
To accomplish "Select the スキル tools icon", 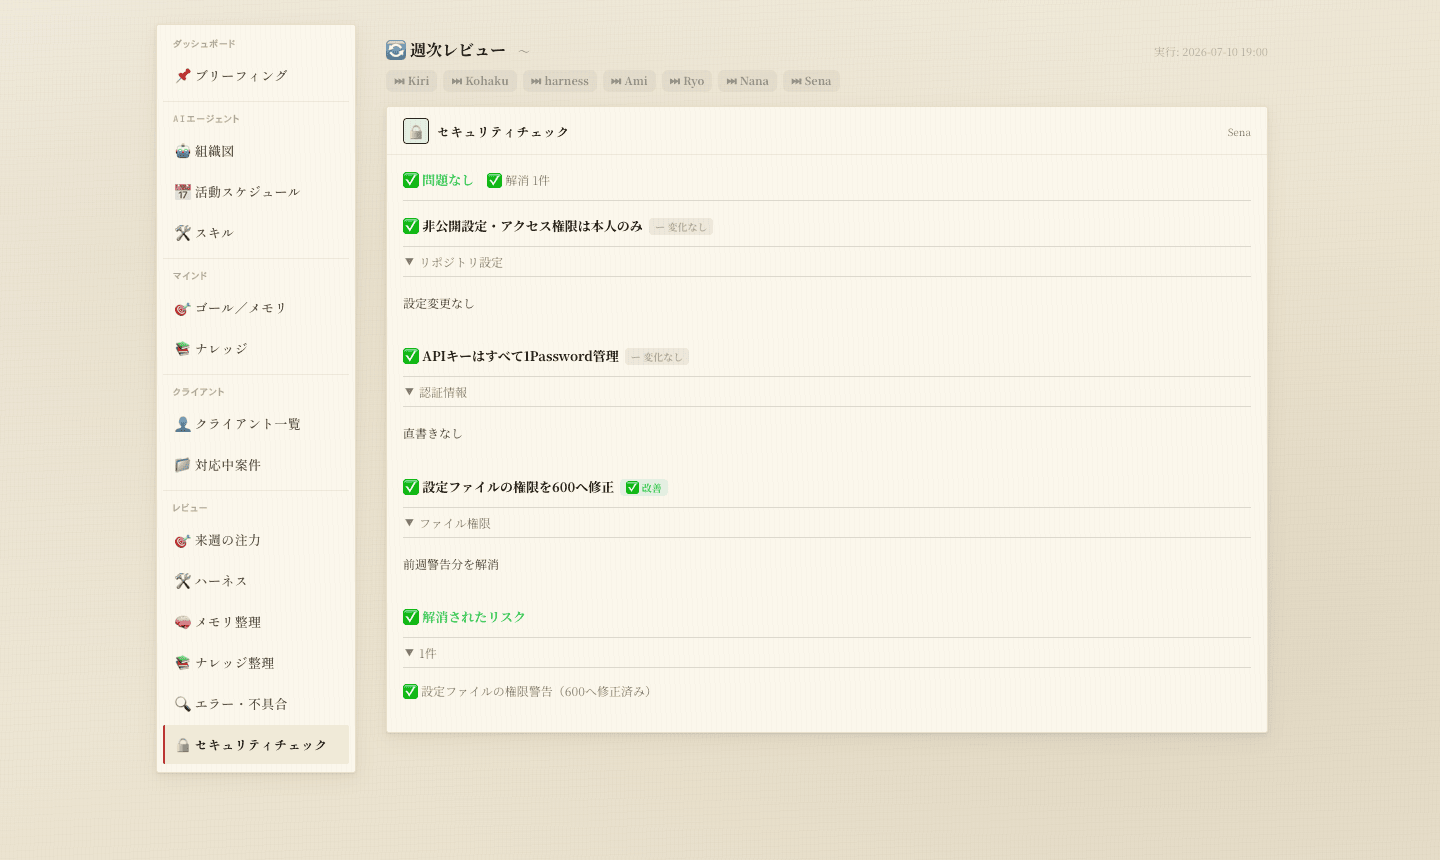I will (183, 233).
